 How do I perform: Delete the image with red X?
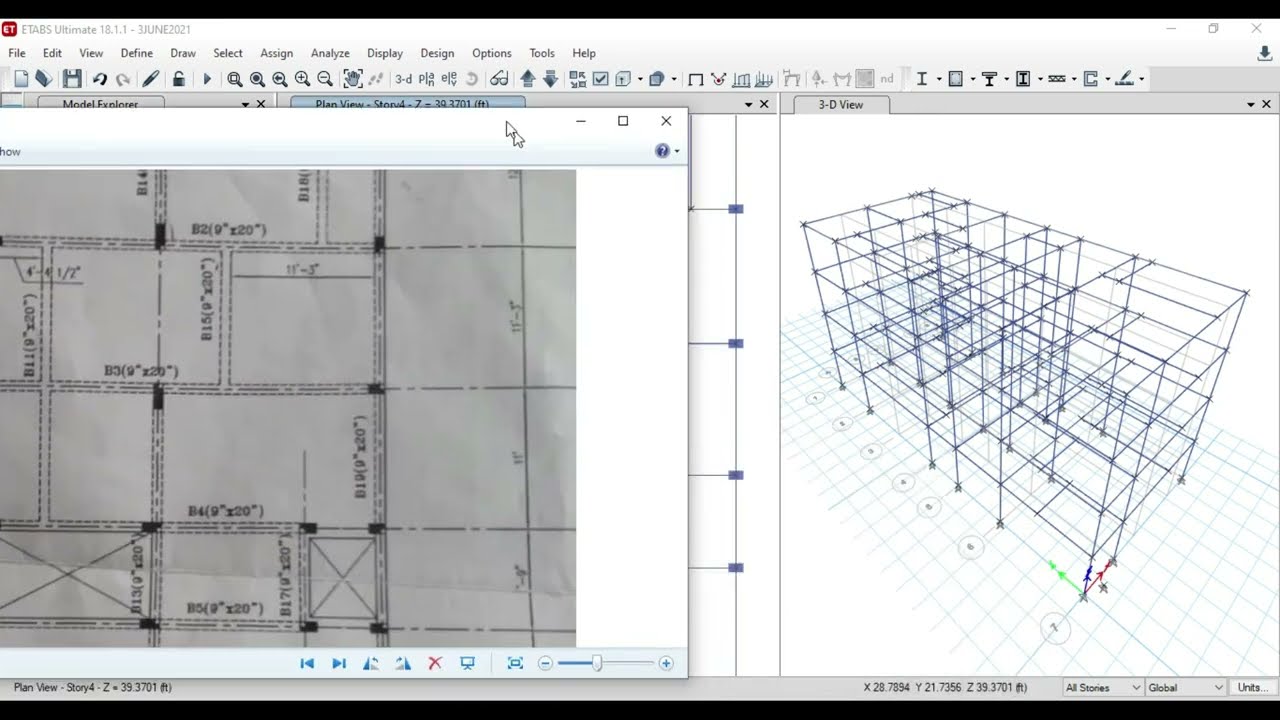tap(435, 663)
